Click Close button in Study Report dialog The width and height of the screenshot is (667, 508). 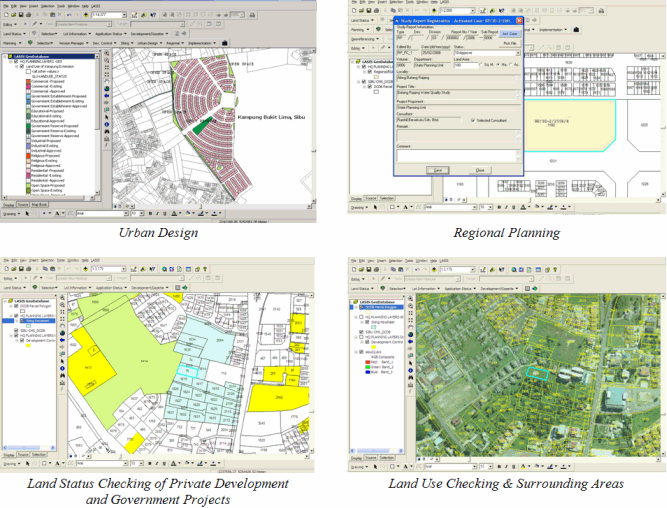(480, 170)
